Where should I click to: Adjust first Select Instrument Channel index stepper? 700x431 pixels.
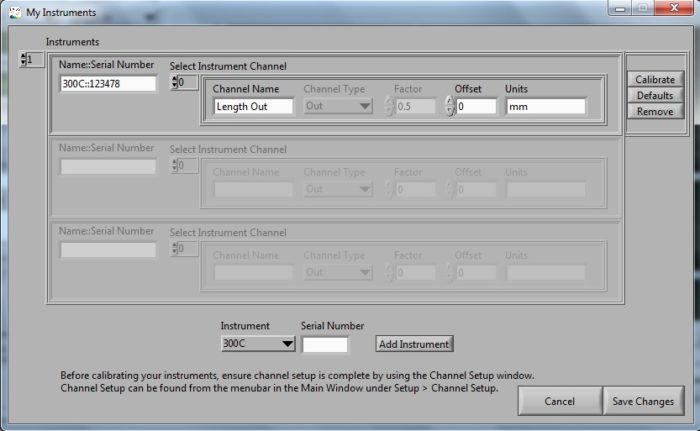pyautogui.click(x=175, y=82)
